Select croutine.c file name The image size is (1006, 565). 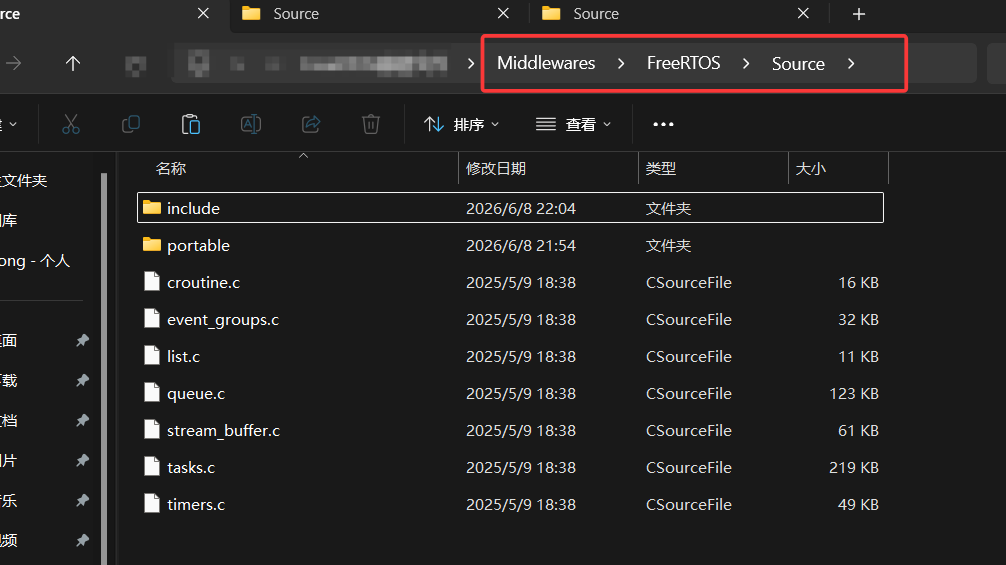[203, 282]
